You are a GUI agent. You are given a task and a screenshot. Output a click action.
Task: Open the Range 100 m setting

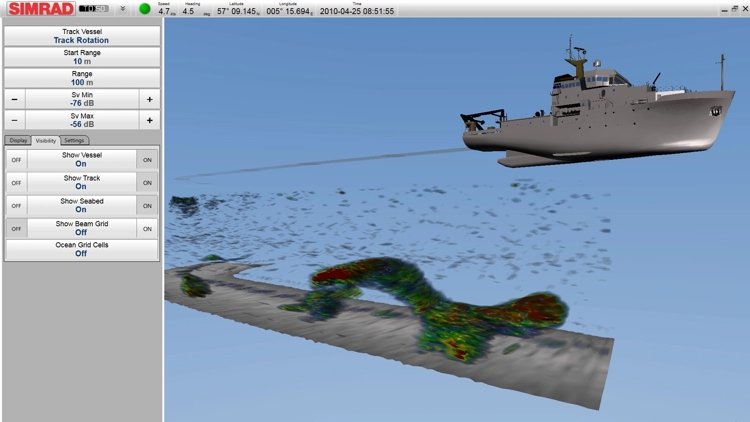pos(81,78)
